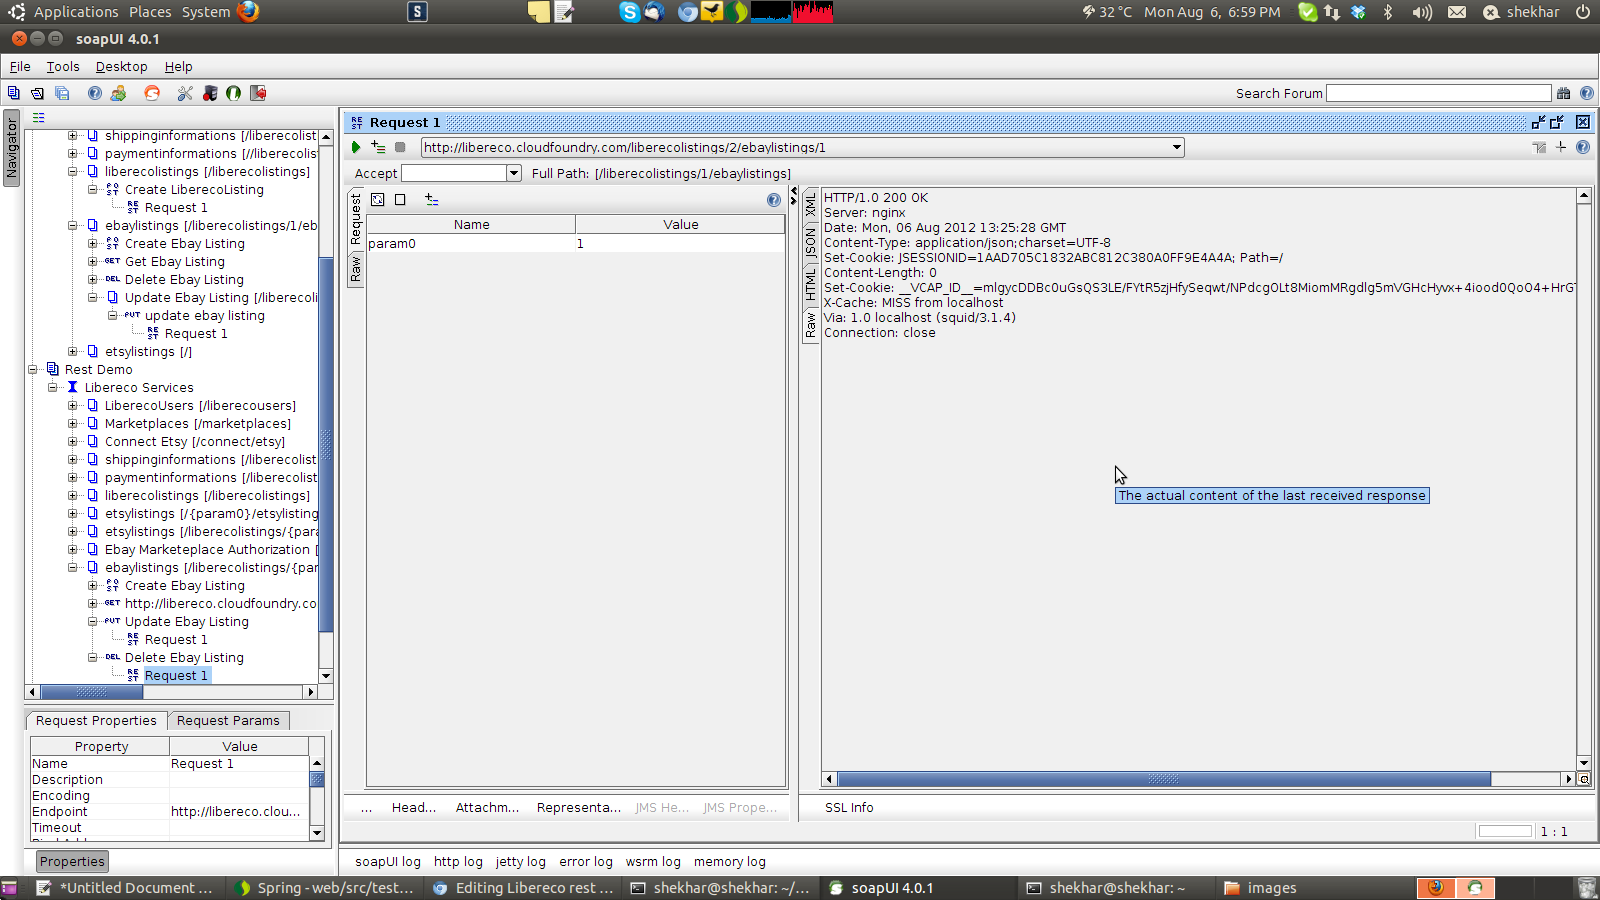The width and height of the screenshot is (1600, 900).
Task: Click the preferences wrench-and-screwdriver toolbar icon
Action: (x=185, y=93)
